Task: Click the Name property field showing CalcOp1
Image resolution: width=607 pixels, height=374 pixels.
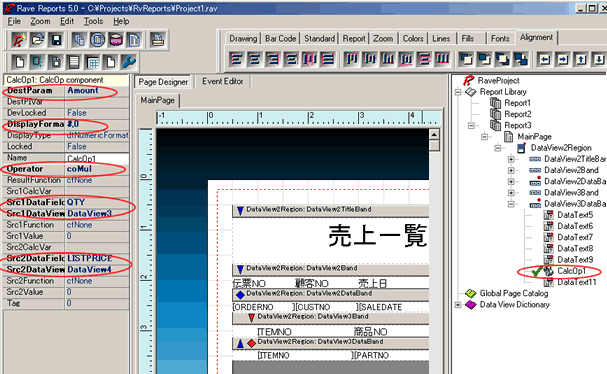Action: 97,158
